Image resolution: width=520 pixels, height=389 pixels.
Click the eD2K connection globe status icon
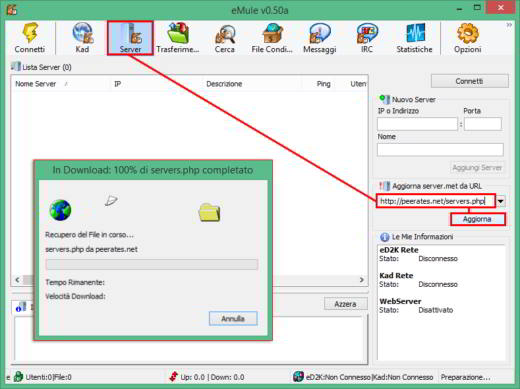click(x=298, y=377)
